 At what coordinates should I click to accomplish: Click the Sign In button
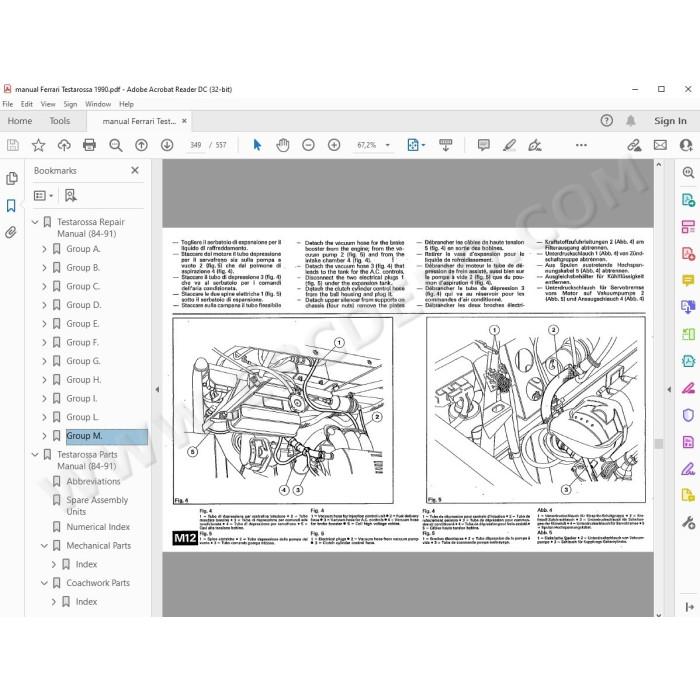(x=670, y=121)
